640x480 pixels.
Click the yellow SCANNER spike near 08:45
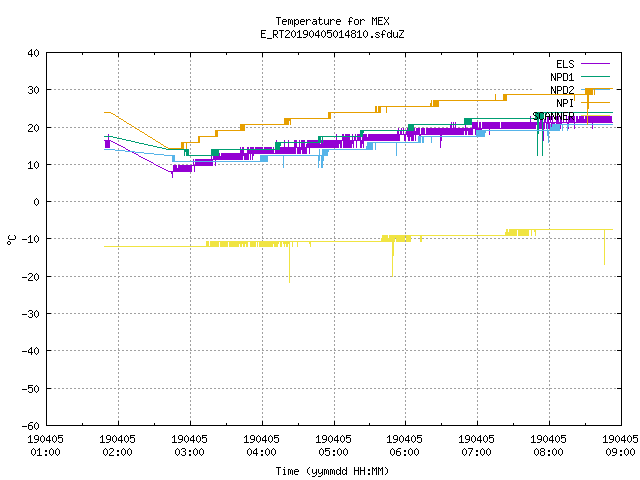click(x=604, y=247)
